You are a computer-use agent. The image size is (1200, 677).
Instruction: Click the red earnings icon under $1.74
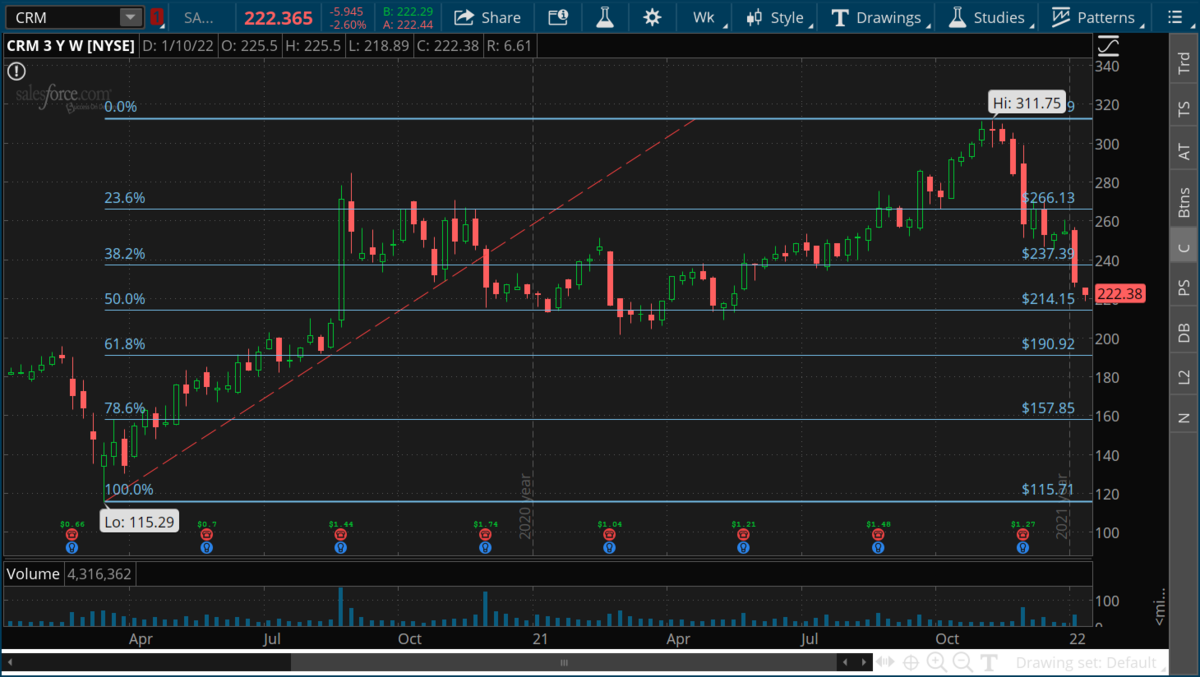[485, 535]
